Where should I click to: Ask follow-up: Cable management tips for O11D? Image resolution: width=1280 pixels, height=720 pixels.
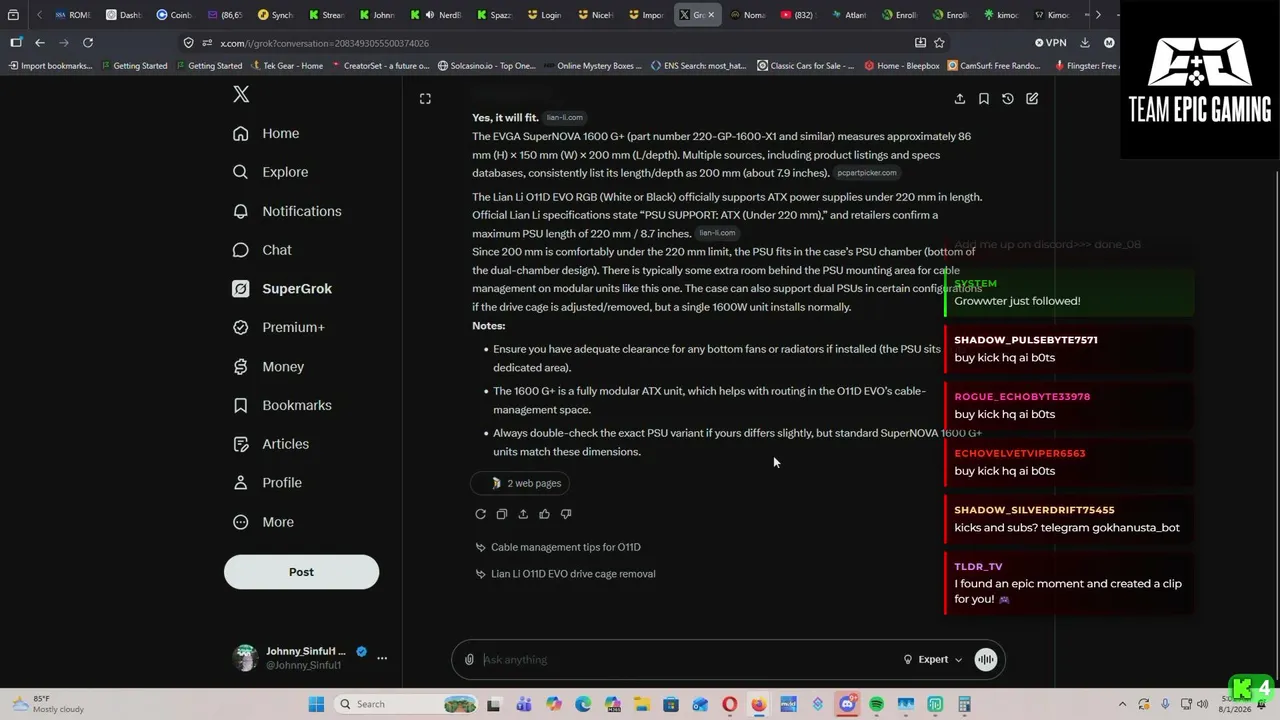click(x=558, y=547)
